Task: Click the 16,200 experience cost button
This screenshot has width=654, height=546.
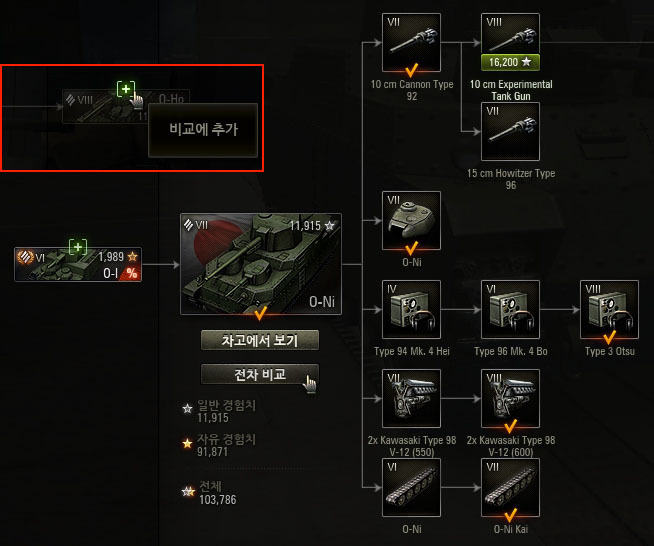Action: pos(510,63)
